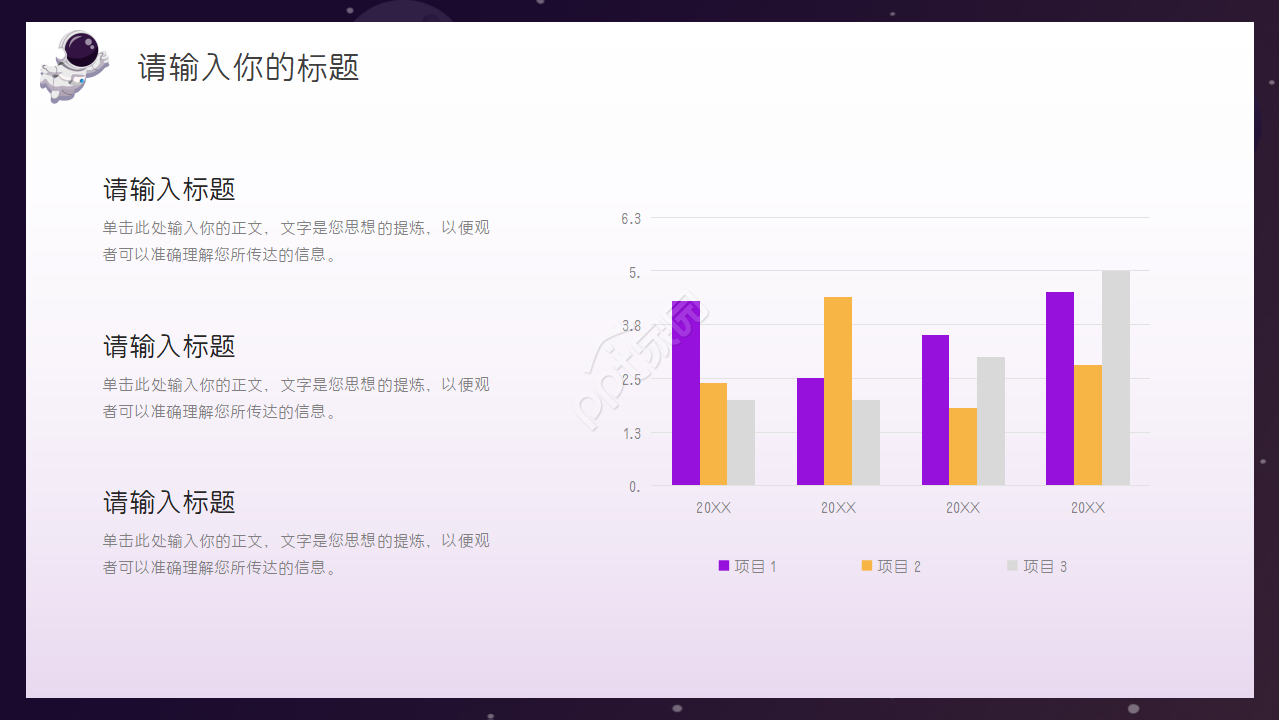The width and height of the screenshot is (1280, 720).
Task: Click the purple bar in the last group
Action: [x=1060, y=388]
